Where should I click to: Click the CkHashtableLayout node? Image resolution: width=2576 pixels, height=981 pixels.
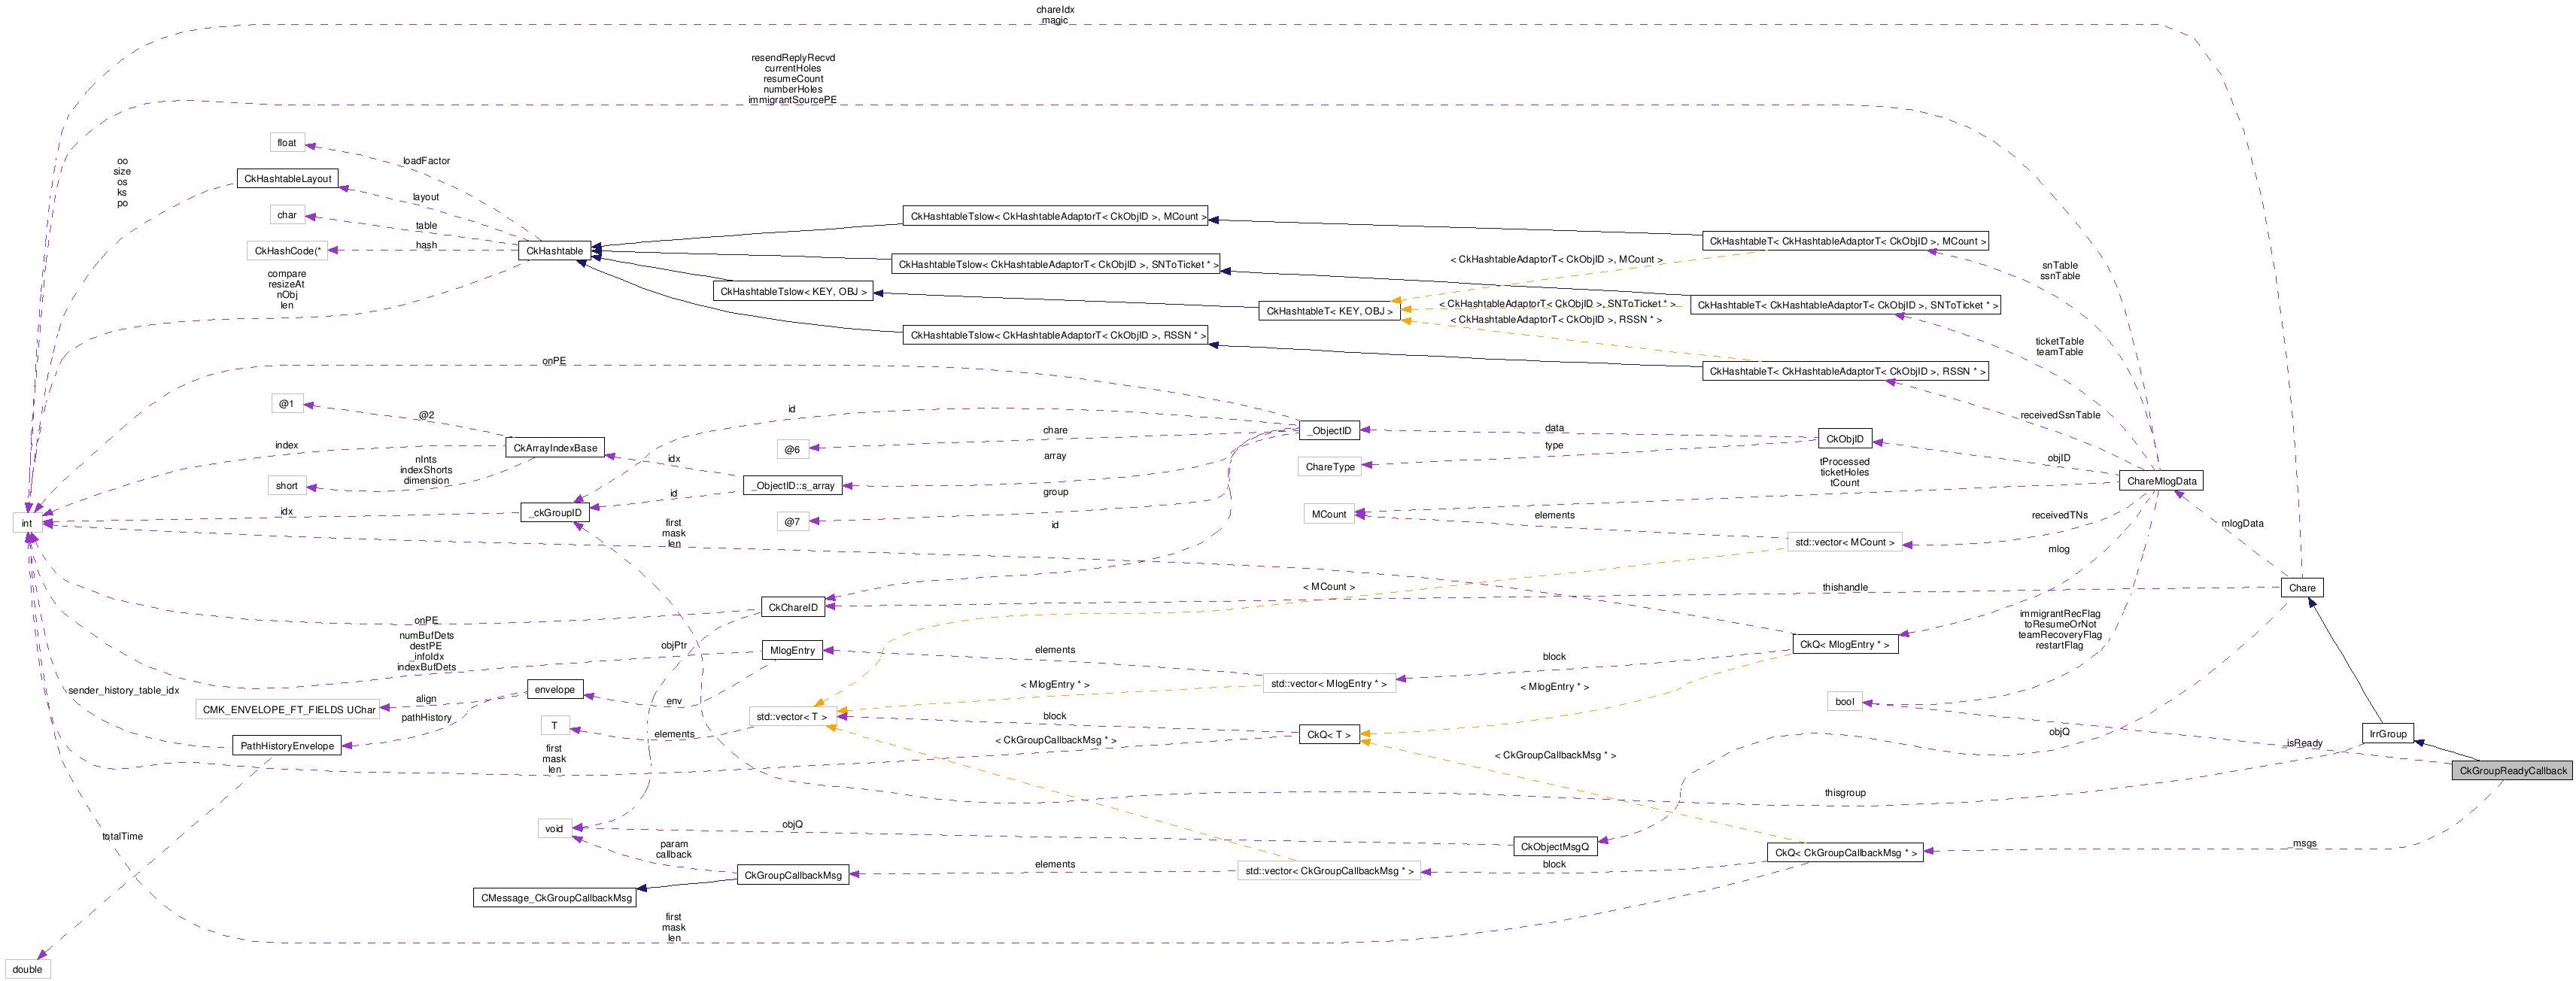[287, 179]
